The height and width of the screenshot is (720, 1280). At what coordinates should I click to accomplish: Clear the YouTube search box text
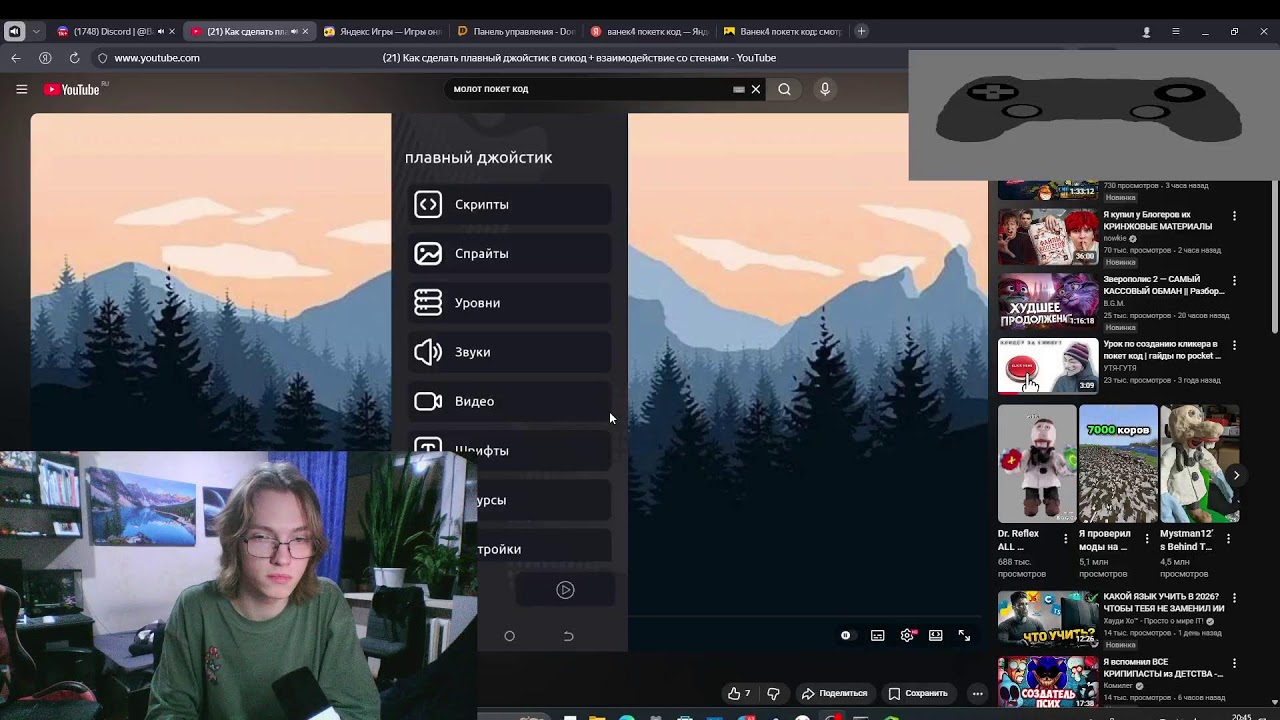click(x=756, y=89)
